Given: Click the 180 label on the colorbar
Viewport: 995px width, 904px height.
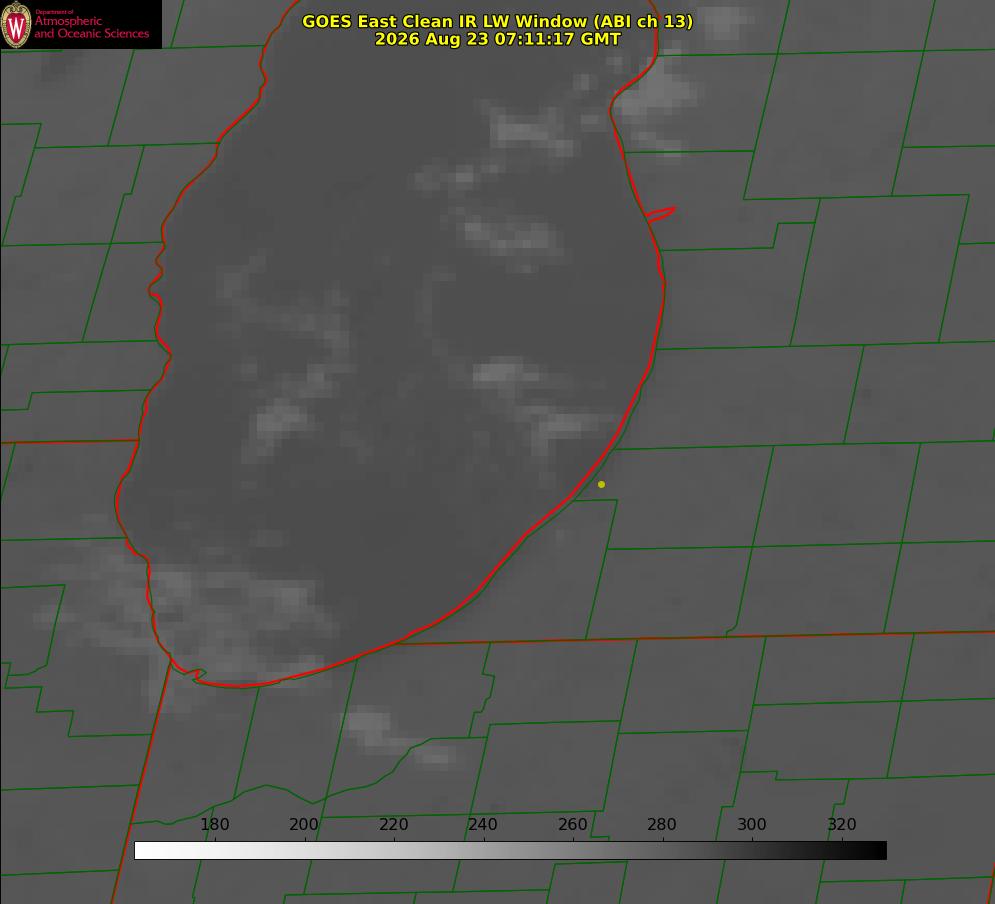Looking at the screenshot, I should coord(214,824).
